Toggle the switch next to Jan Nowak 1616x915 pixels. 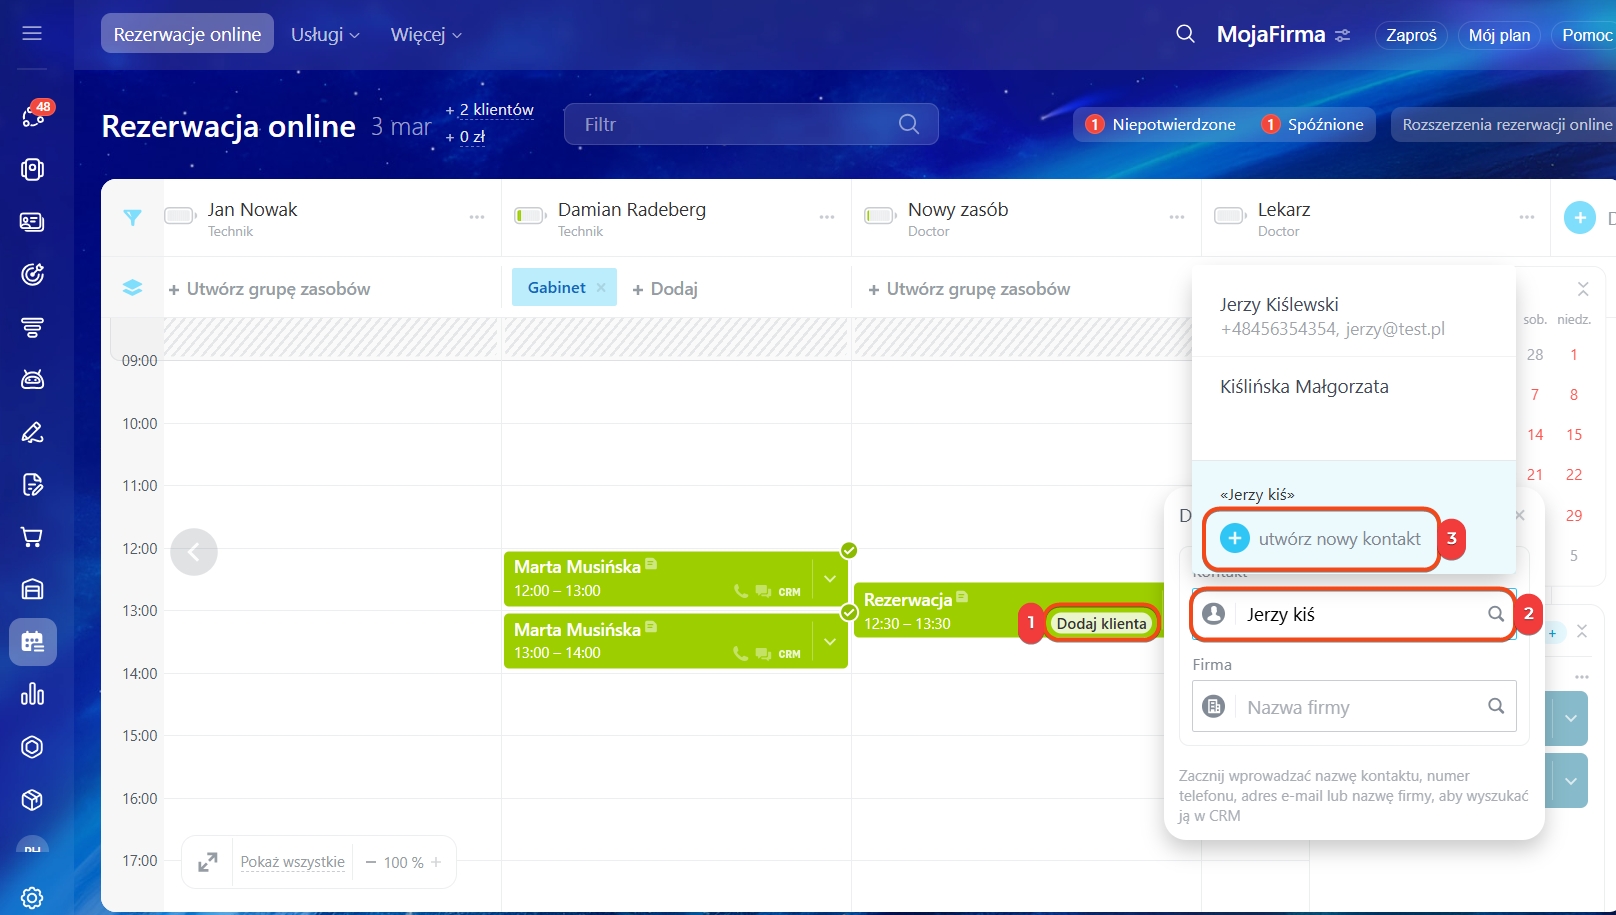180,216
